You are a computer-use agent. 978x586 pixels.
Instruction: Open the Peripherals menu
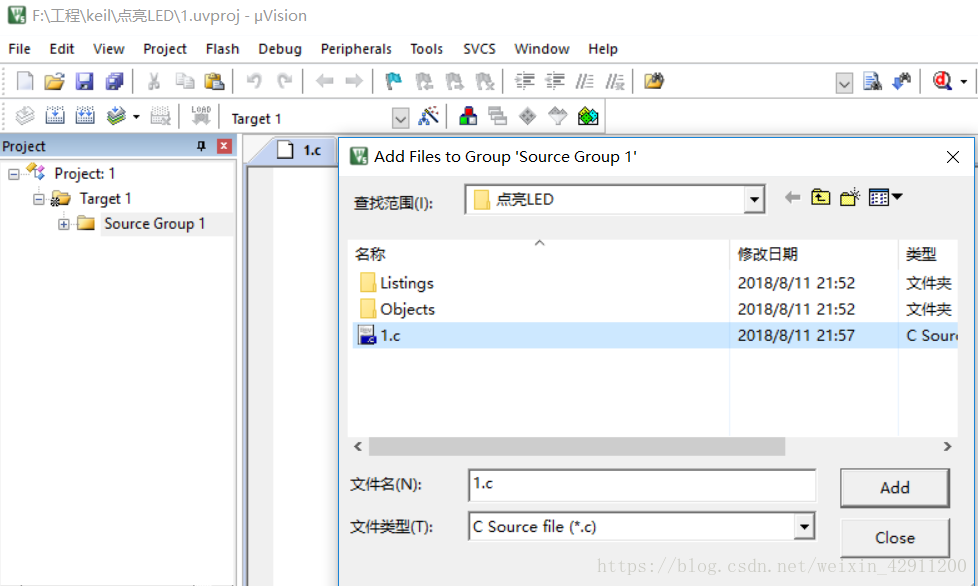point(356,49)
